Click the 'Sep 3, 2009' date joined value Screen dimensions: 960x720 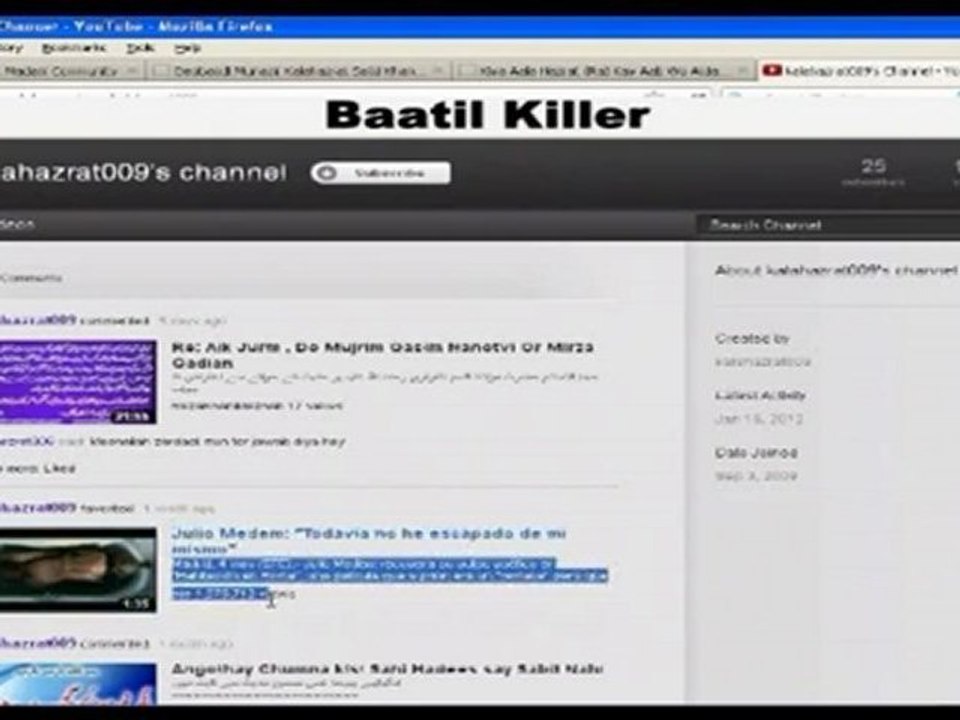(756, 476)
